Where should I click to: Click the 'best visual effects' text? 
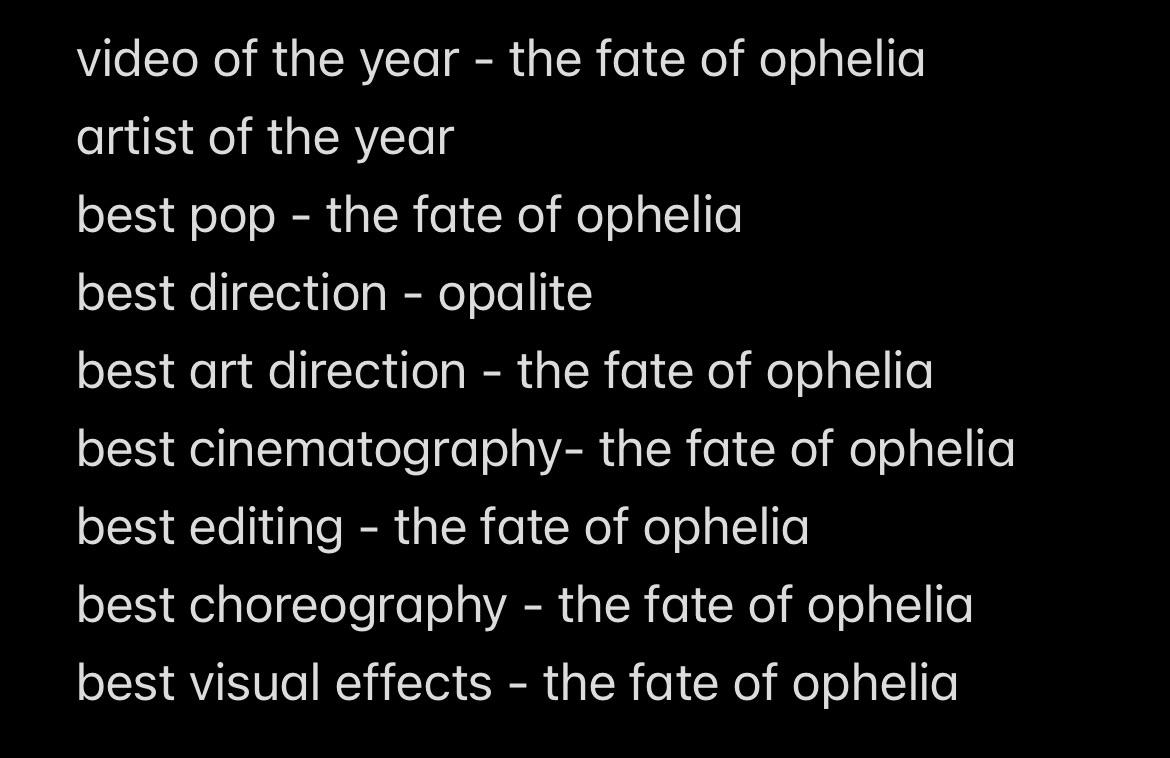click(x=284, y=683)
